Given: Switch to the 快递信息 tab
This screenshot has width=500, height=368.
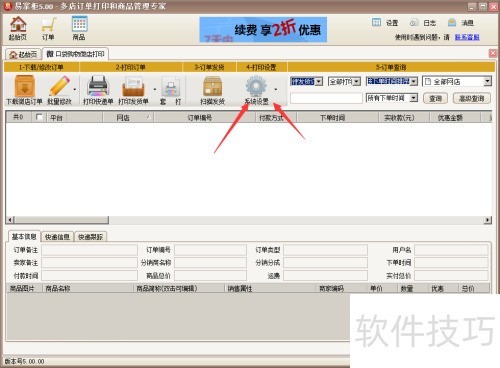Looking at the screenshot, I should [x=57, y=237].
